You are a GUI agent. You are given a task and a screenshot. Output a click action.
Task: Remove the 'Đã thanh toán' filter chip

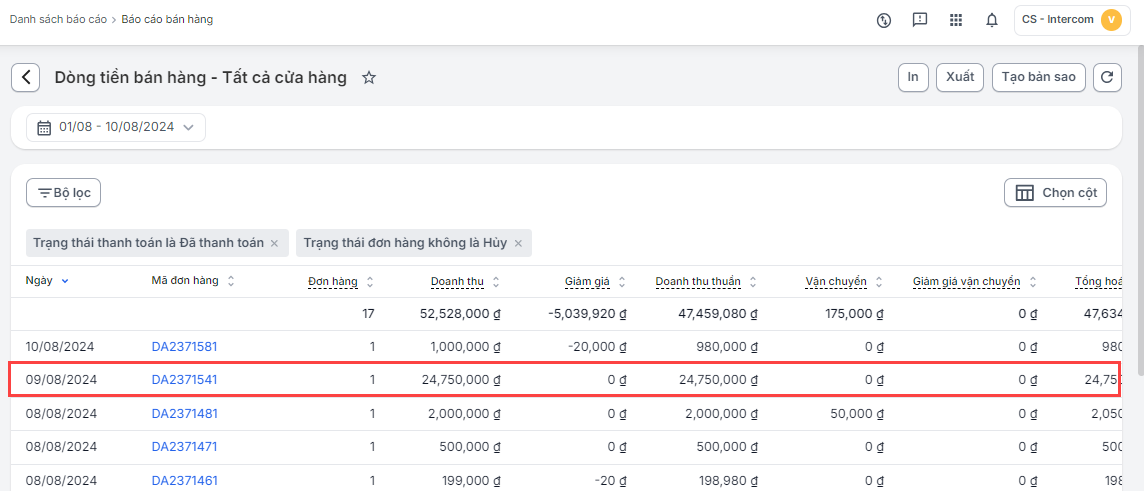(274, 243)
